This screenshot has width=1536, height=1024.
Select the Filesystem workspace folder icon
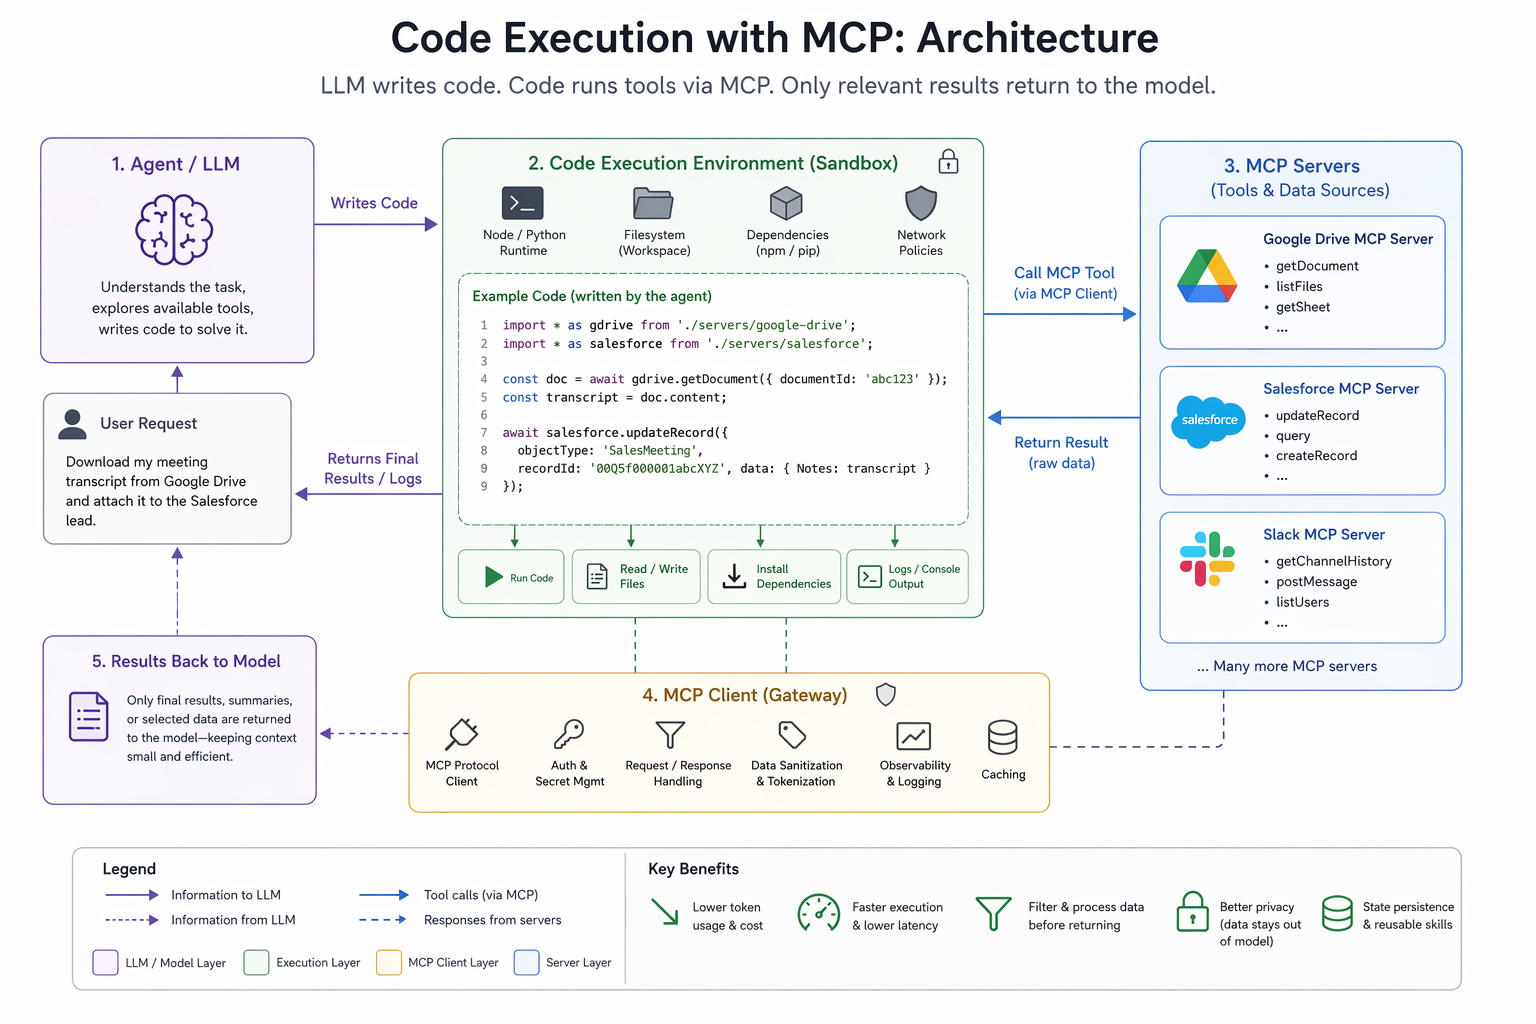point(653,203)
